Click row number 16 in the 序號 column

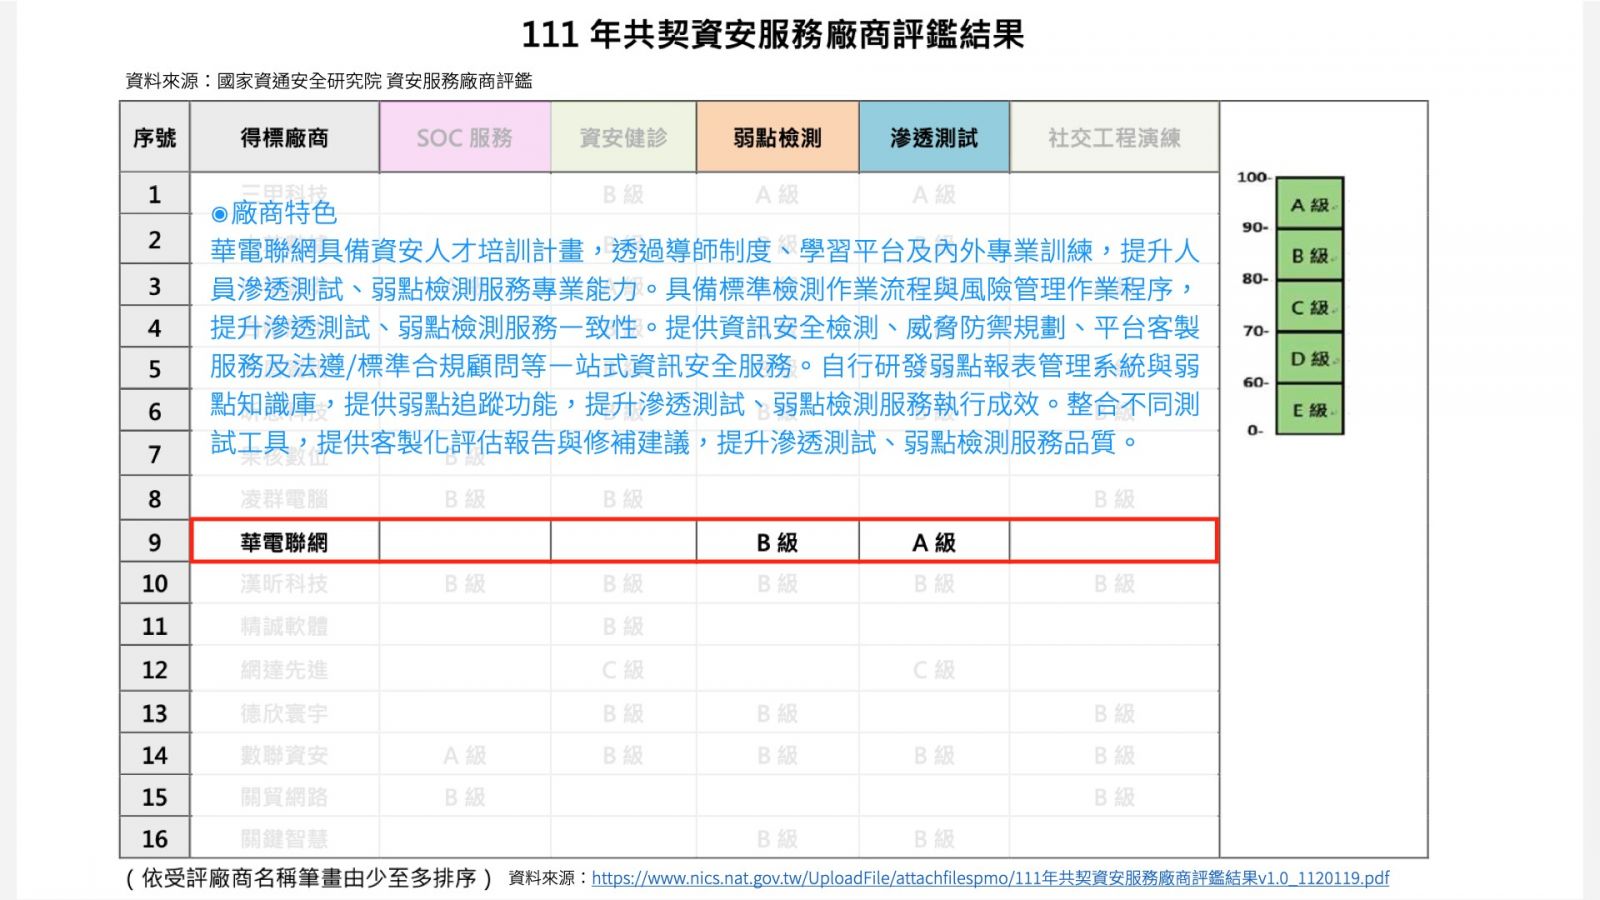[x=155, y=838]
